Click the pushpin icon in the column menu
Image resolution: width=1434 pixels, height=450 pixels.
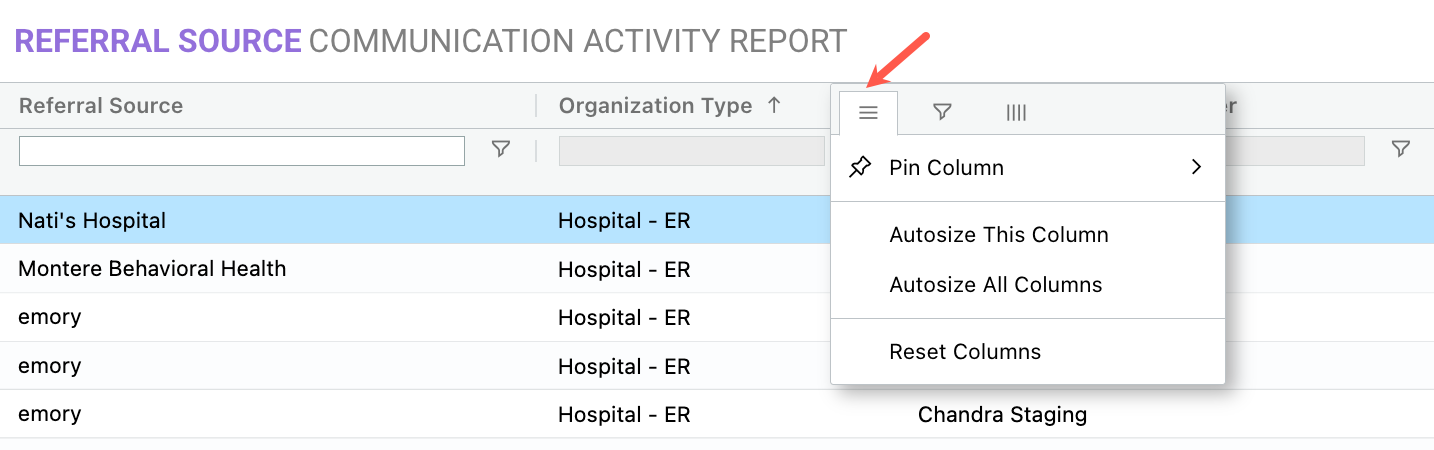(860, 168)
